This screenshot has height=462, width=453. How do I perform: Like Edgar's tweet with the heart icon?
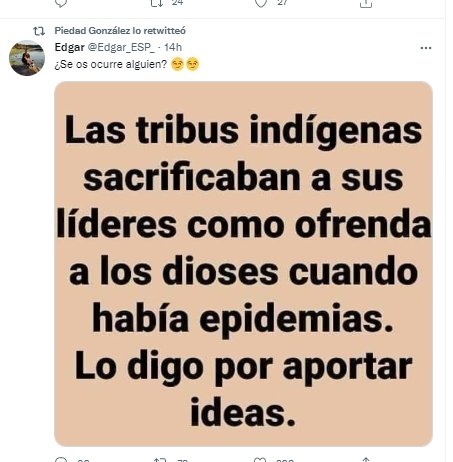click(x=260, y=460)
